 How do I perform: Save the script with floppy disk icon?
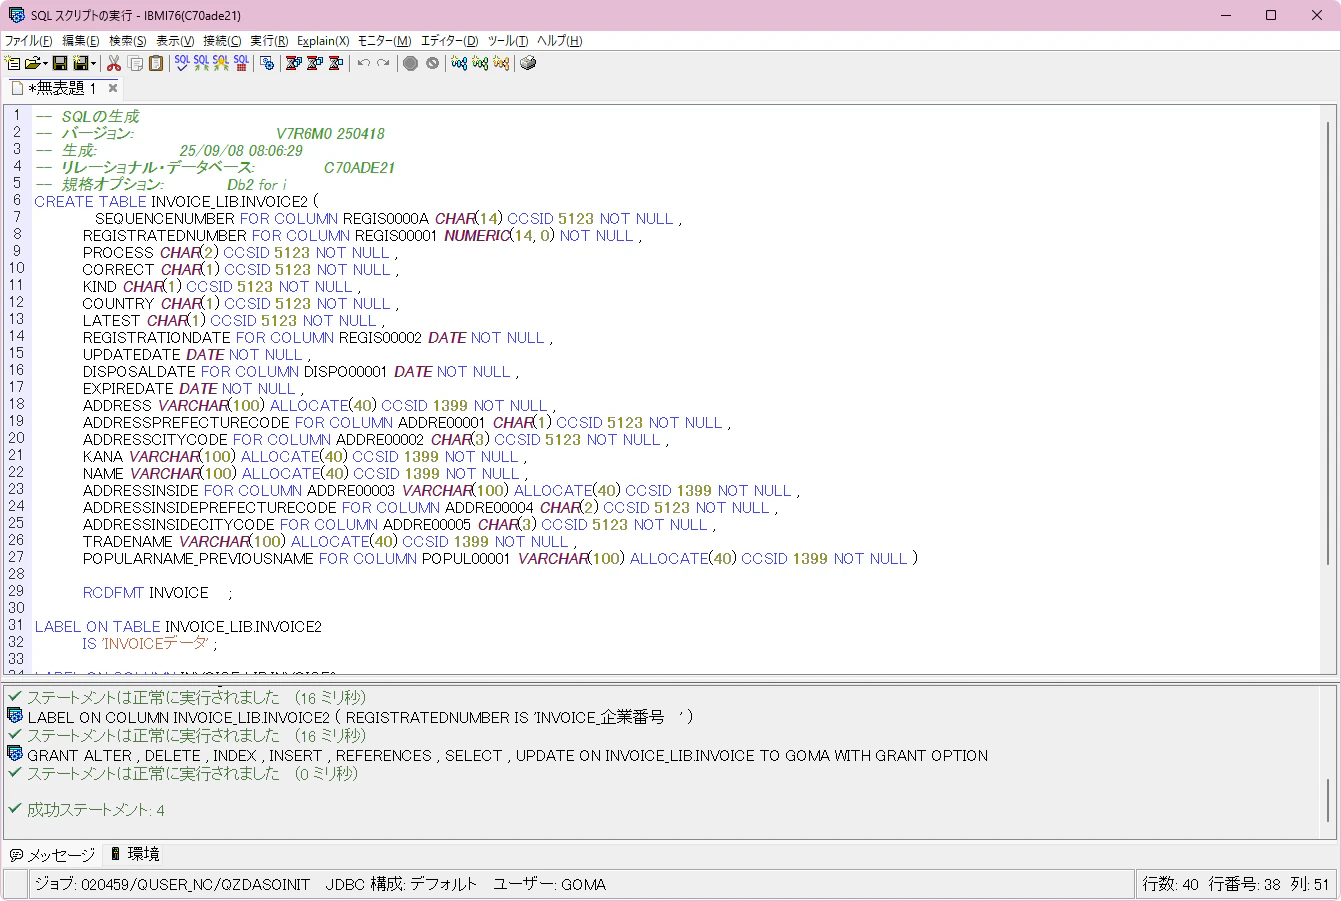click(x=60, y=63)
